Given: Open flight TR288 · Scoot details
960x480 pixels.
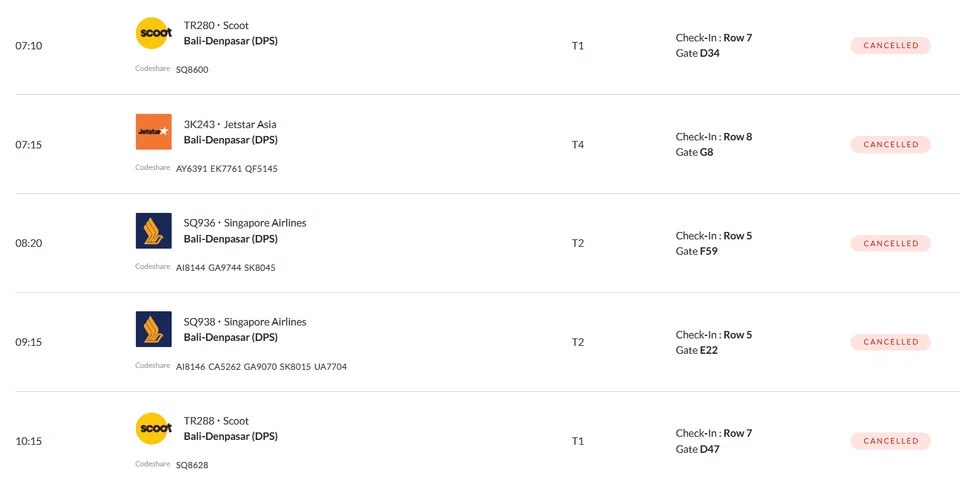Looking at the screenshot, I should [216, 421].
